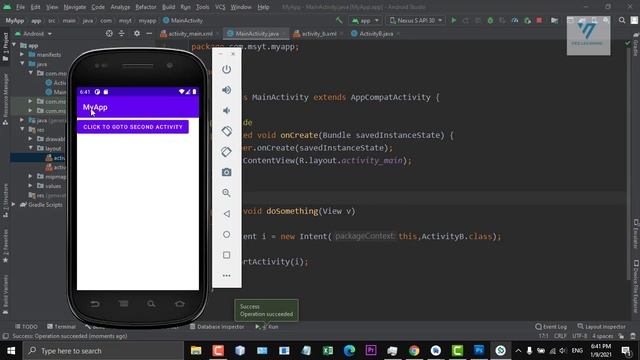Click the doSomething method name in code
Image resolution: width=640 pixels, height=360 pixels.
pos(292,211)
